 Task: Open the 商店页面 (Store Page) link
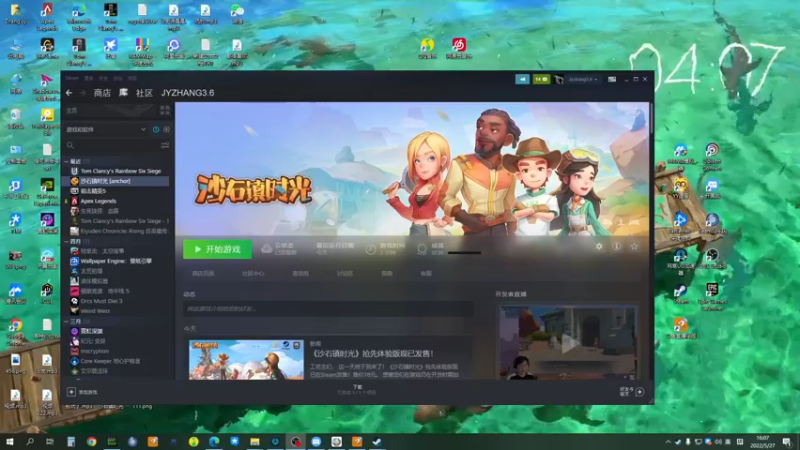[203, 273]
